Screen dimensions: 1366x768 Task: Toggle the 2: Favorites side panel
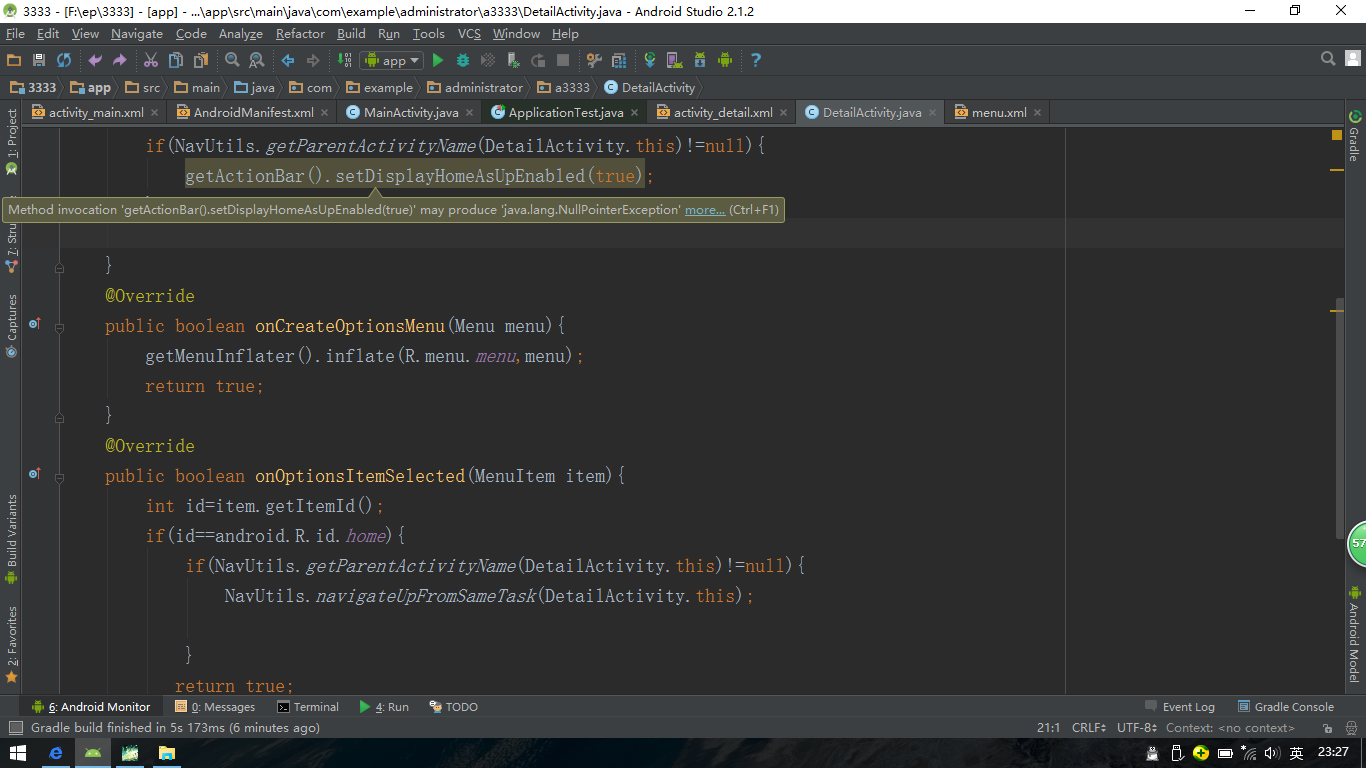12,644
